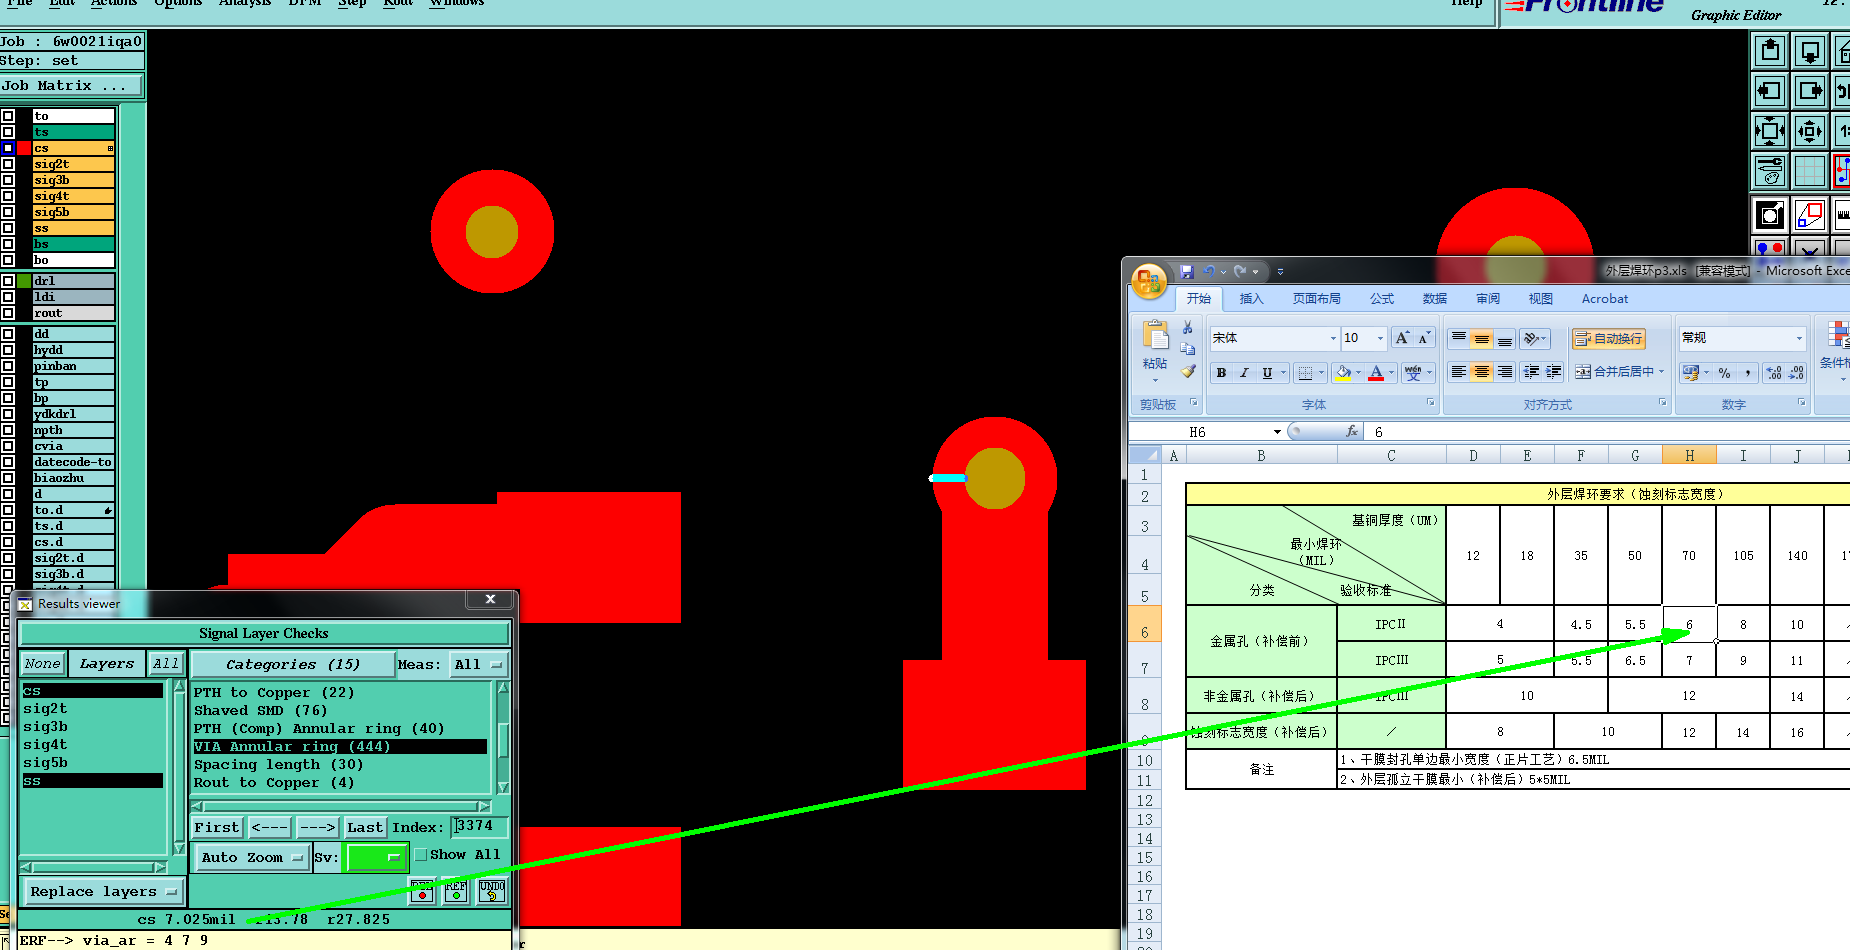Select the feature-select arrow tool icon

1770,215
